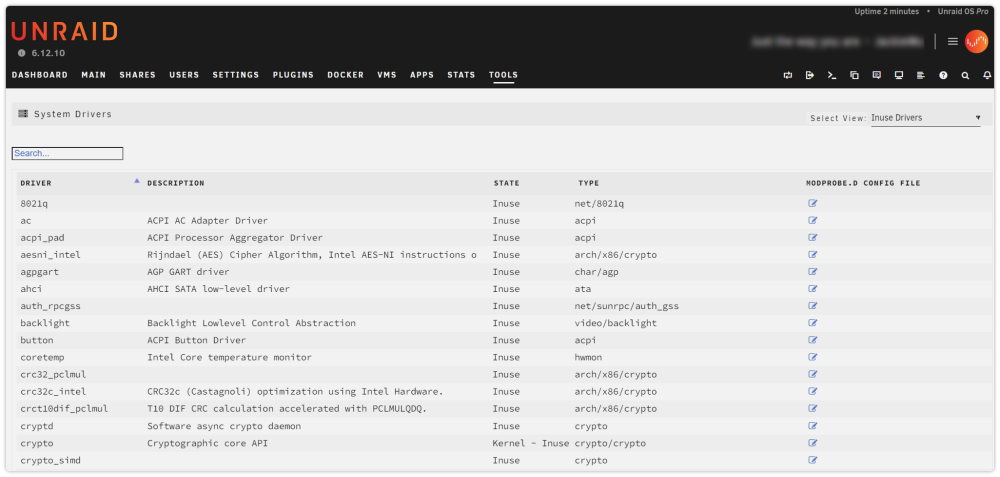Sort by Type column header
This screenshot has width=1000, height=477.
[x=589, y=183]
